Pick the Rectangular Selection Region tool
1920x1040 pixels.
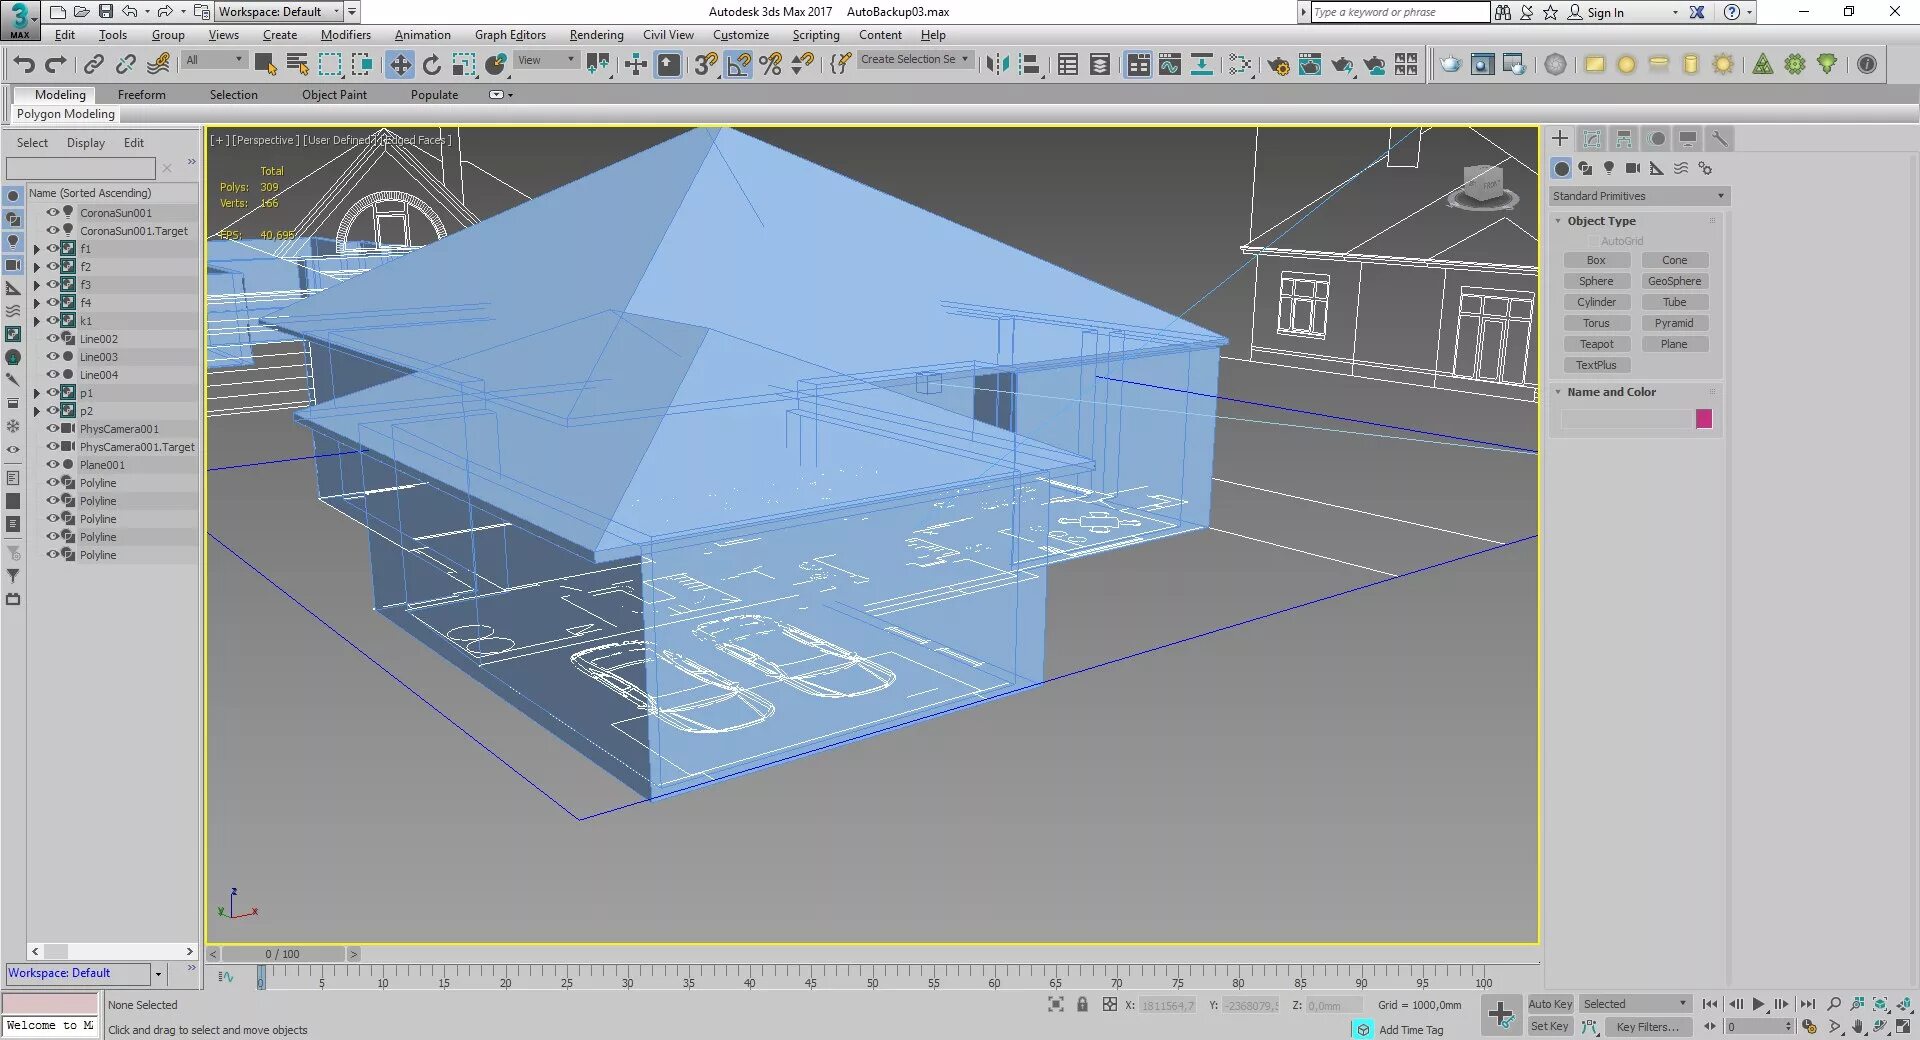coord(329,65)
